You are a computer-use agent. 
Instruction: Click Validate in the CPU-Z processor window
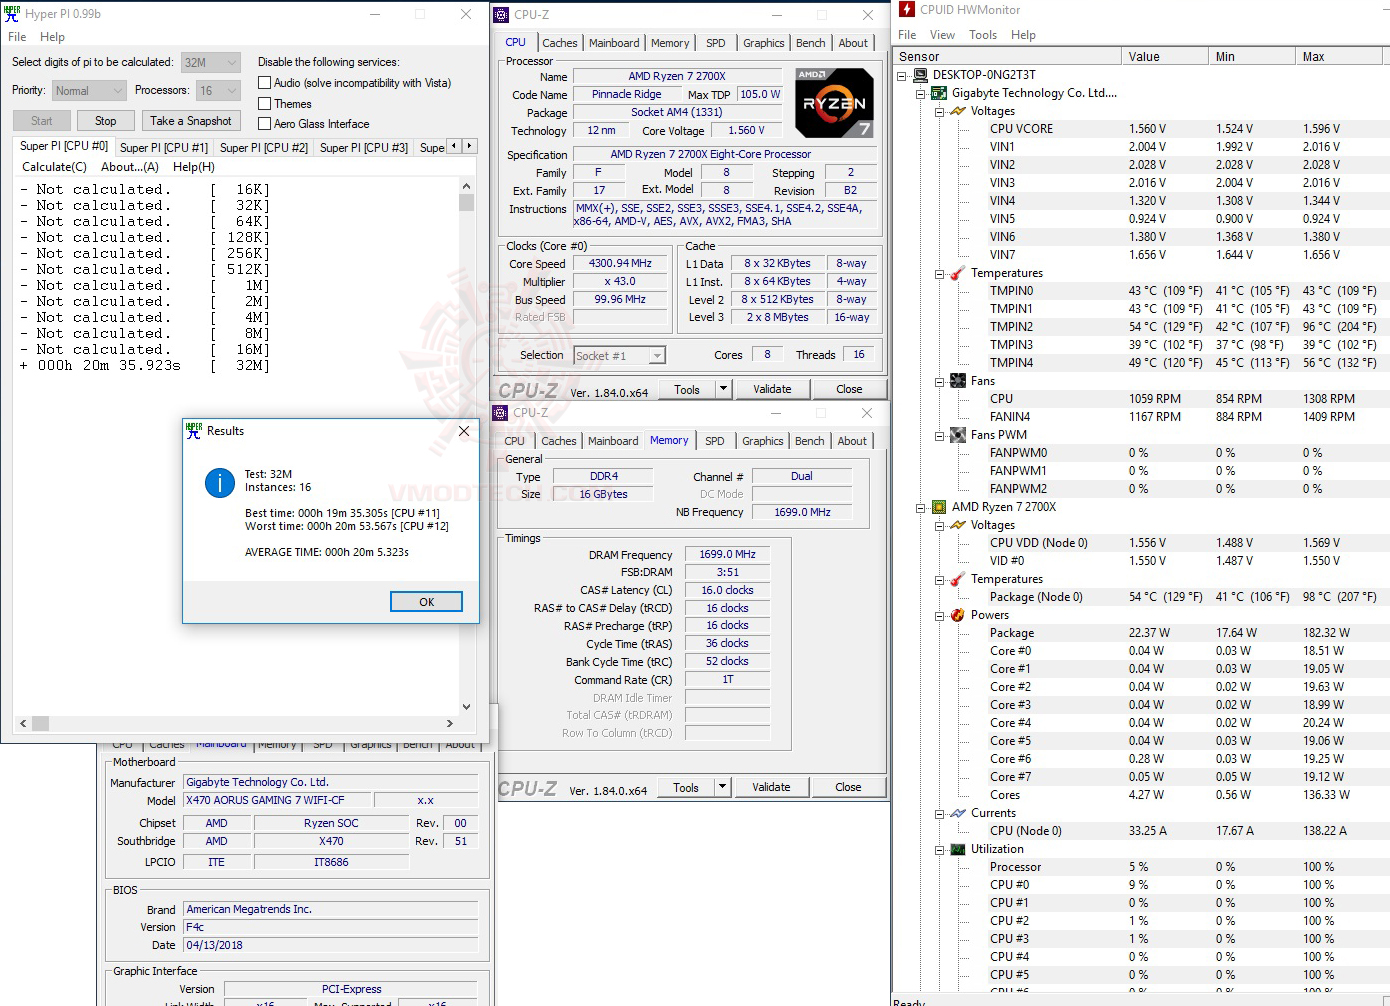pyautogui.click(x=772, y=389)
